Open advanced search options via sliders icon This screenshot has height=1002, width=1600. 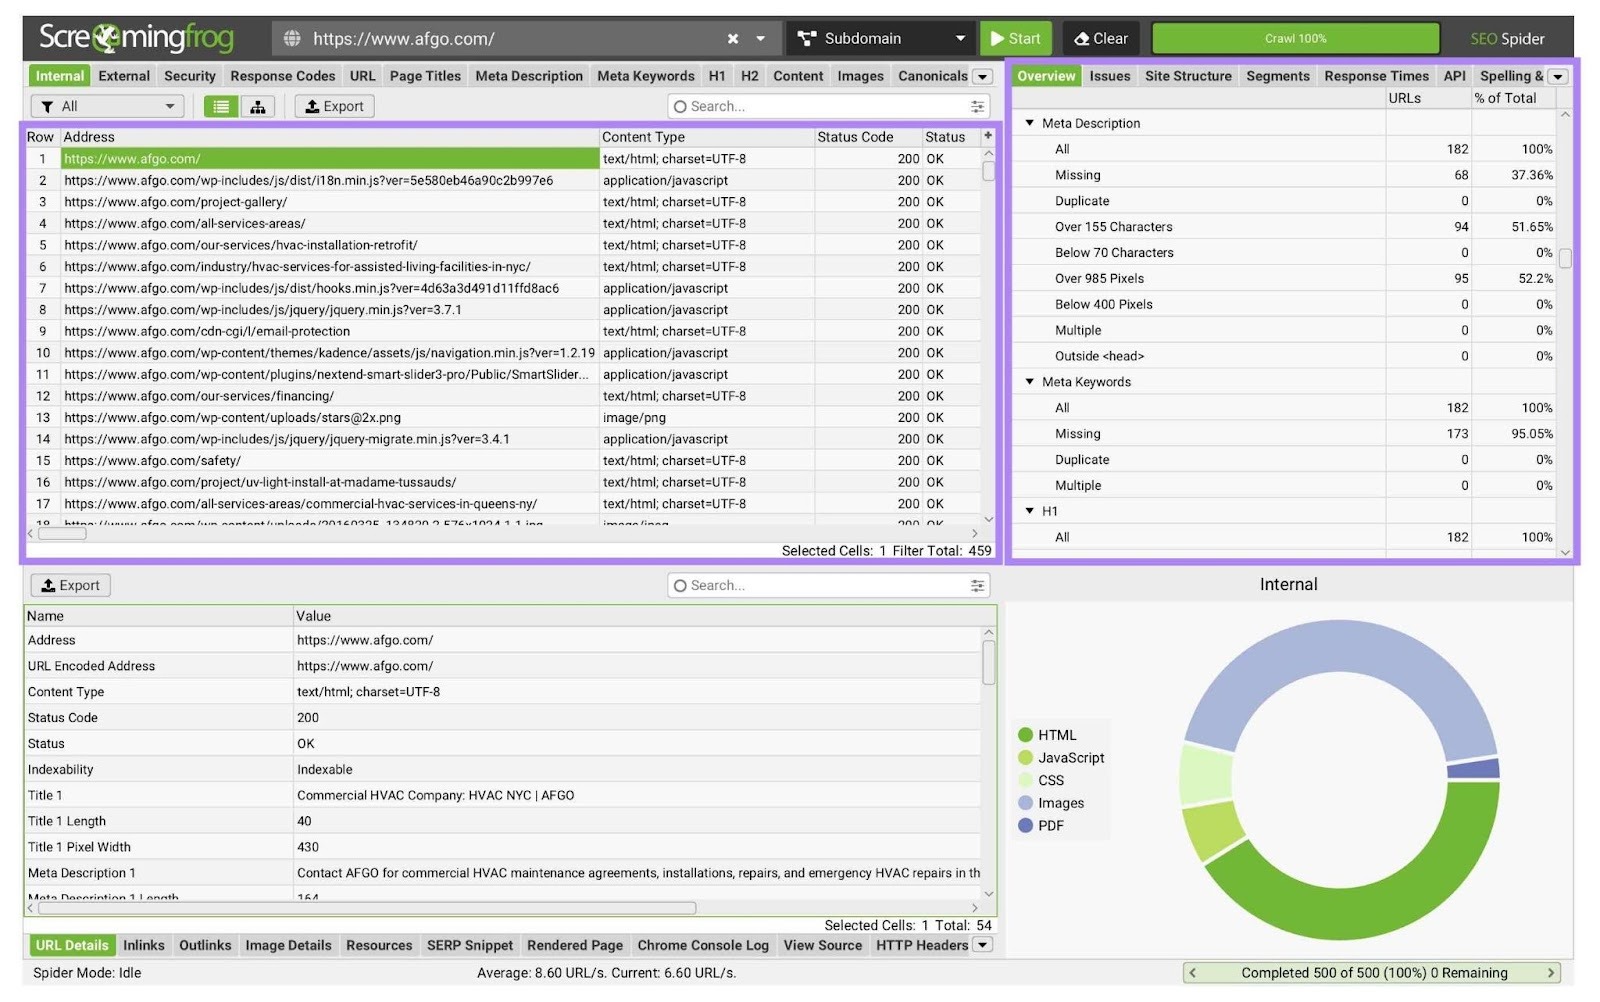tap(978, 106)
